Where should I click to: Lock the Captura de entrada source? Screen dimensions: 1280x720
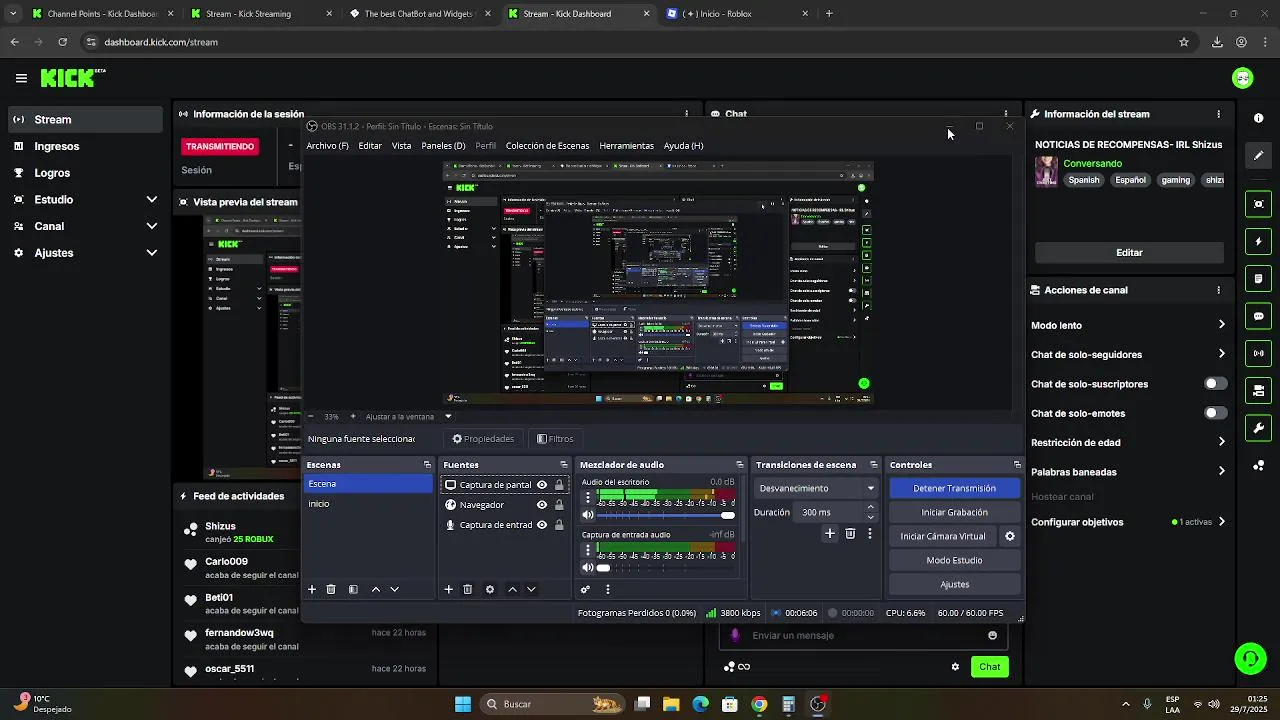tap(559, 525)
